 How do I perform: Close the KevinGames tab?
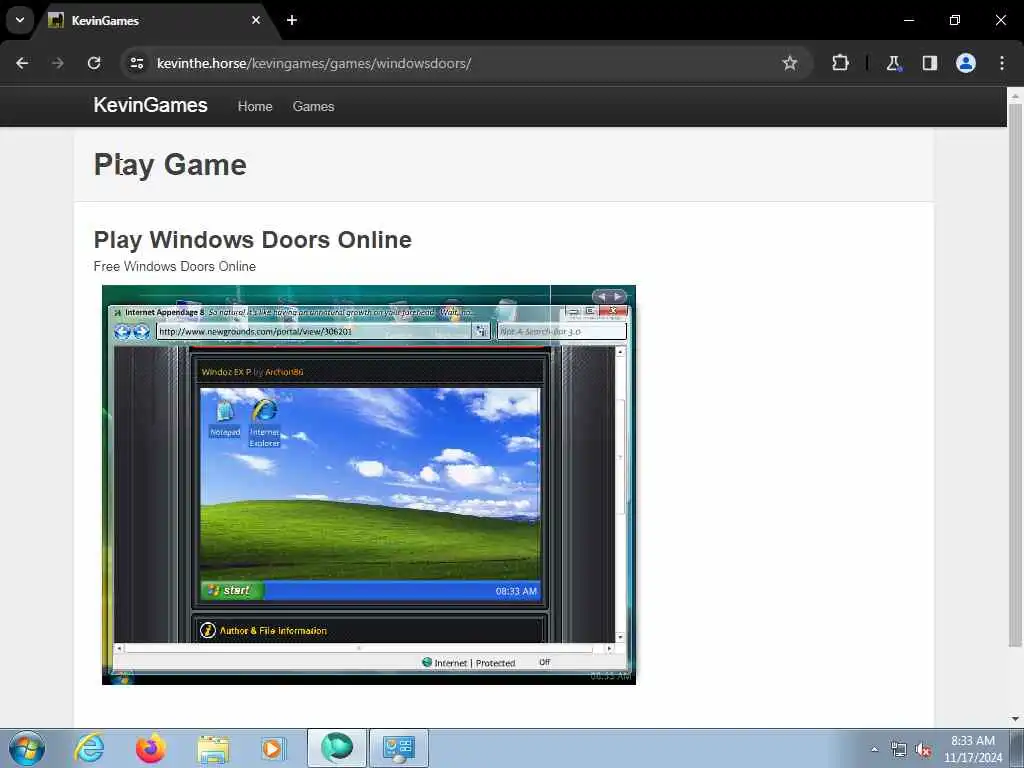point(256,20)
